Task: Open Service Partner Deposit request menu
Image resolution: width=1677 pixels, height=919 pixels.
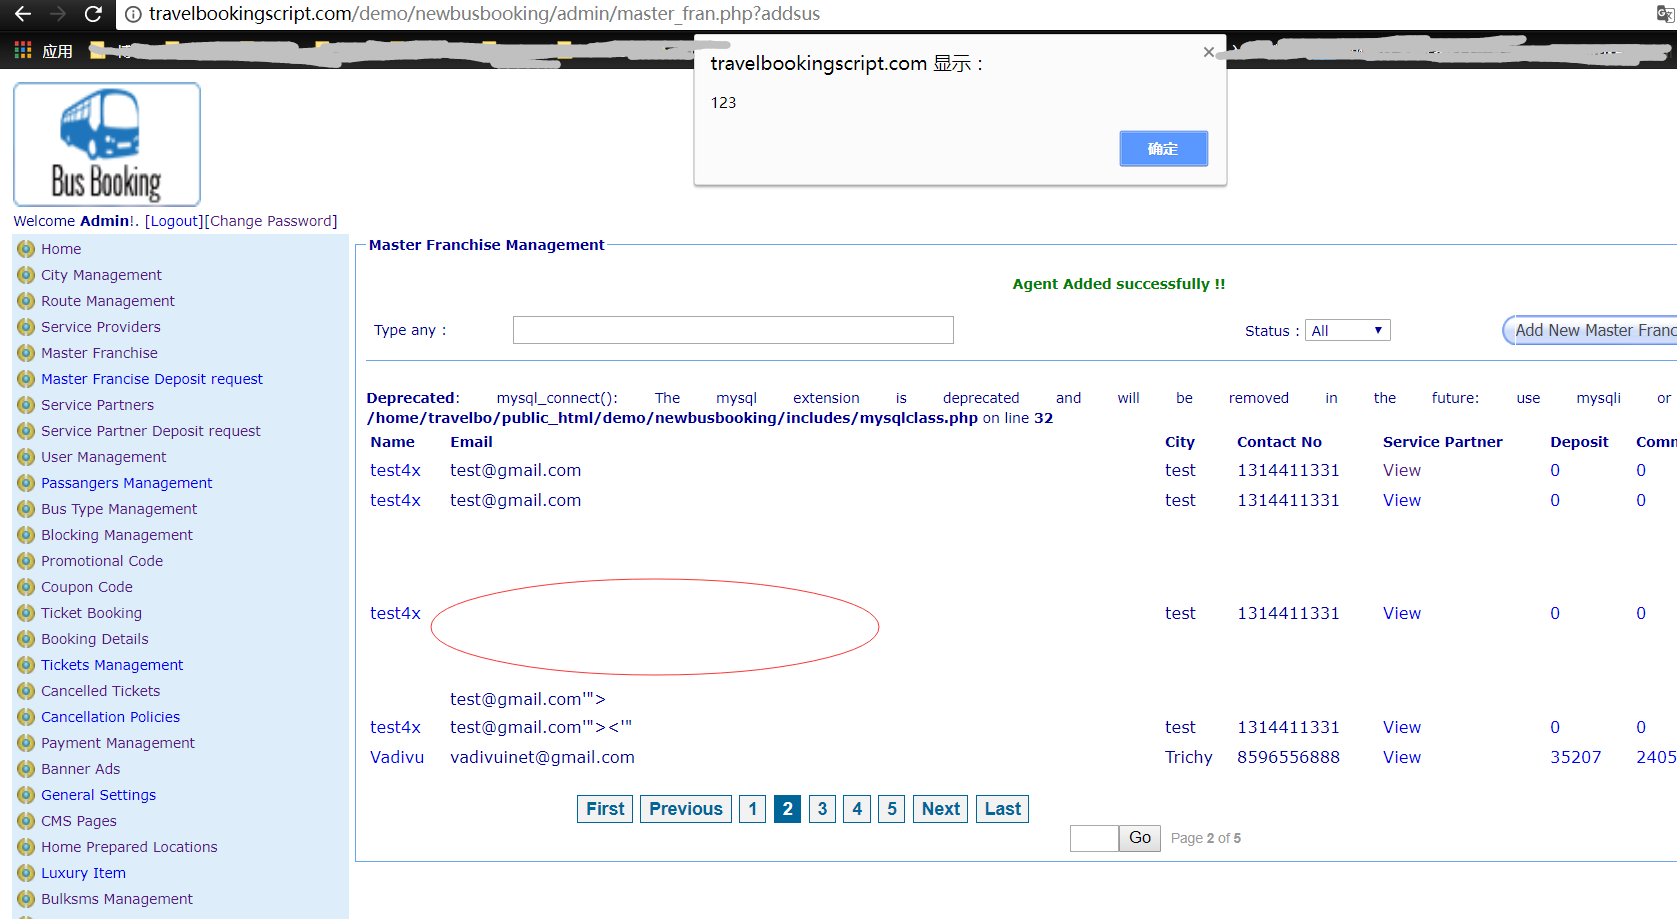Action: point(151,431)
